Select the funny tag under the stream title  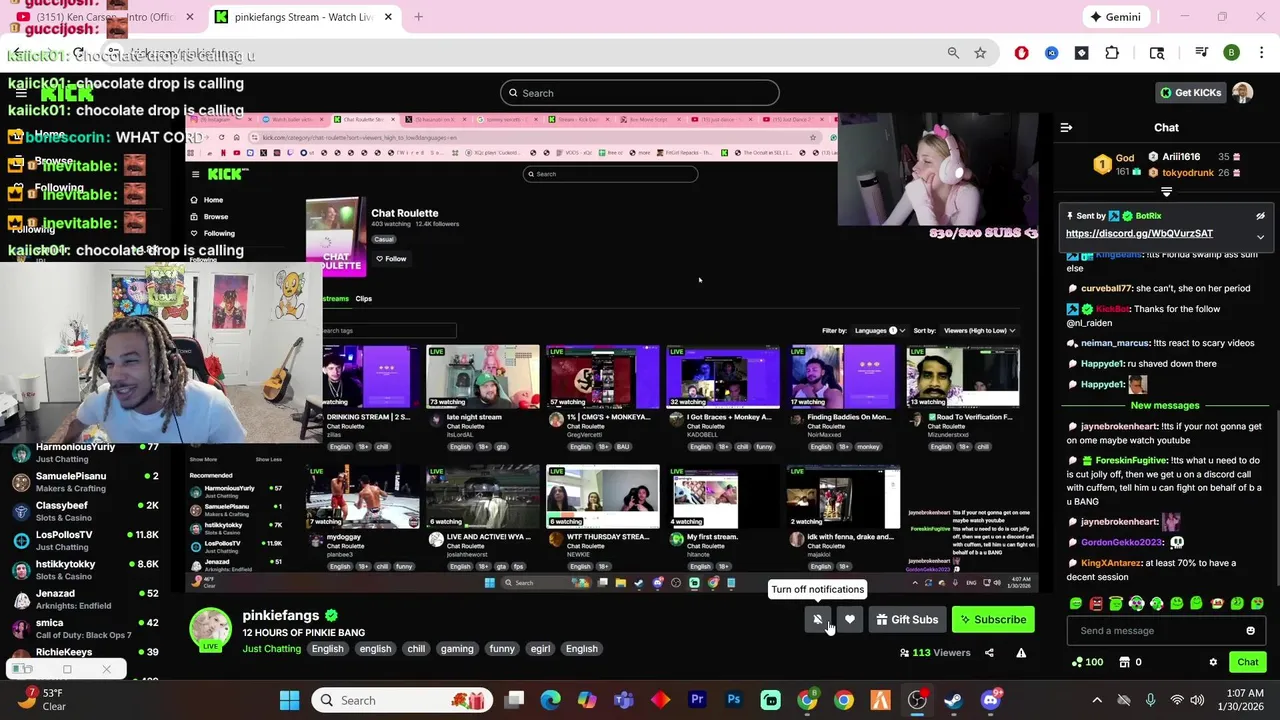click(502, 649)
